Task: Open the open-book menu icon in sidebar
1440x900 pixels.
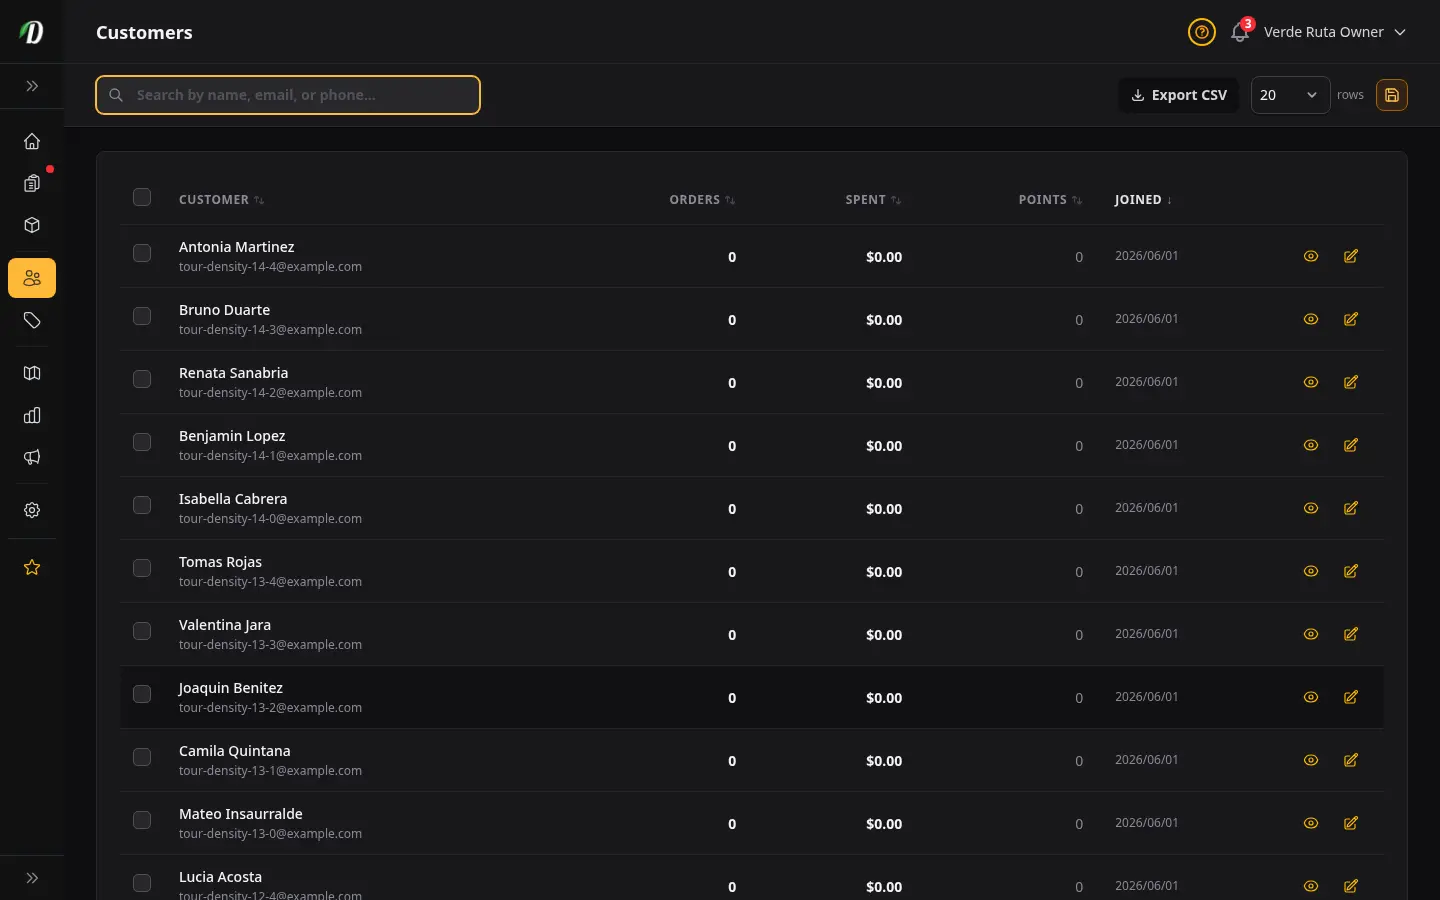Action: [x=32, y=373]
